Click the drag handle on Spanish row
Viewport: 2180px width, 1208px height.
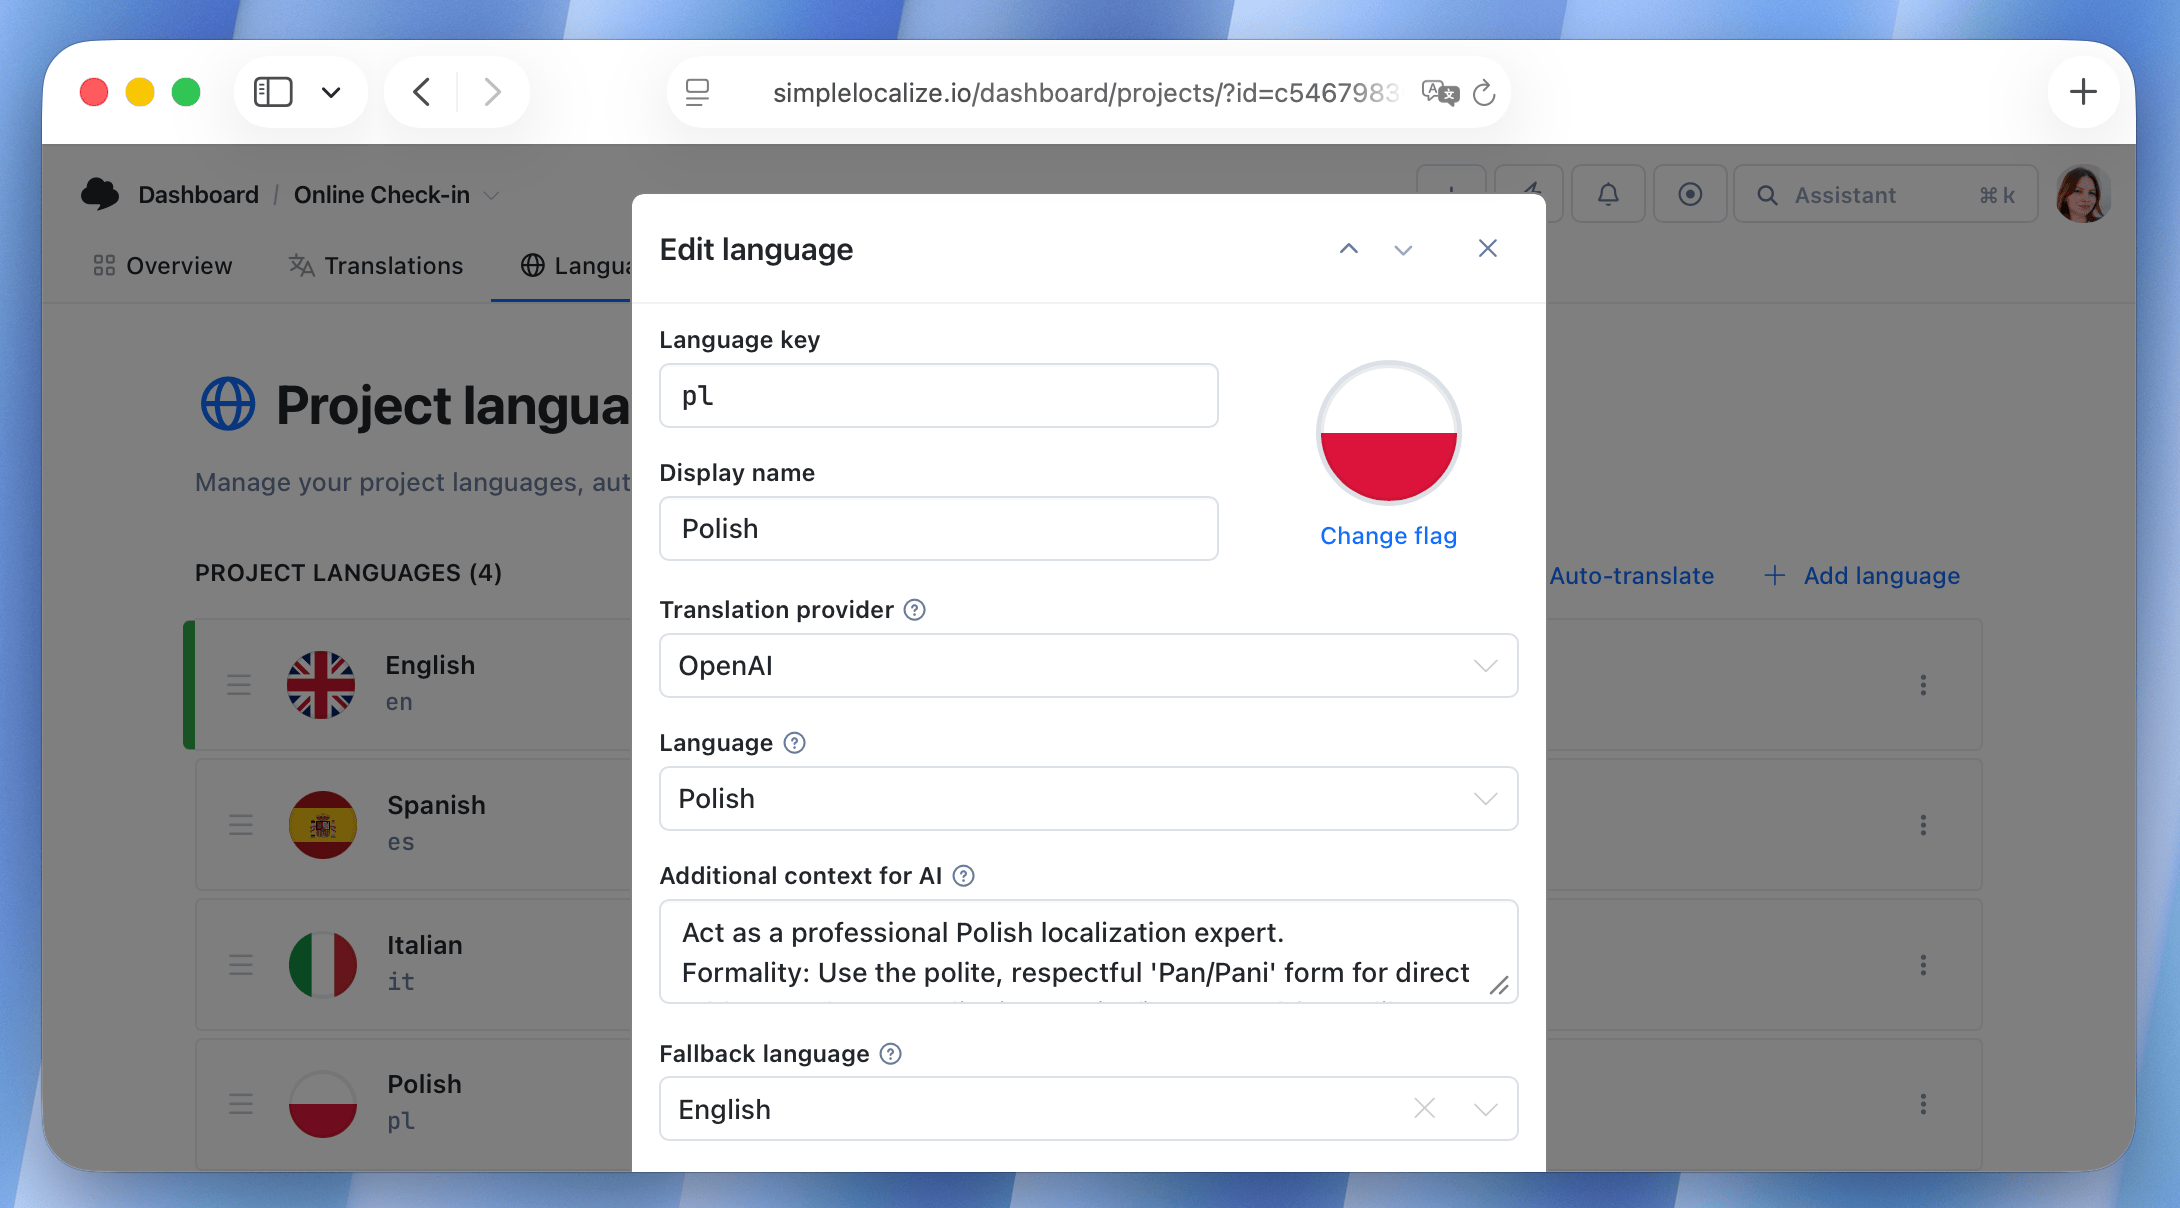click(240, 825)
